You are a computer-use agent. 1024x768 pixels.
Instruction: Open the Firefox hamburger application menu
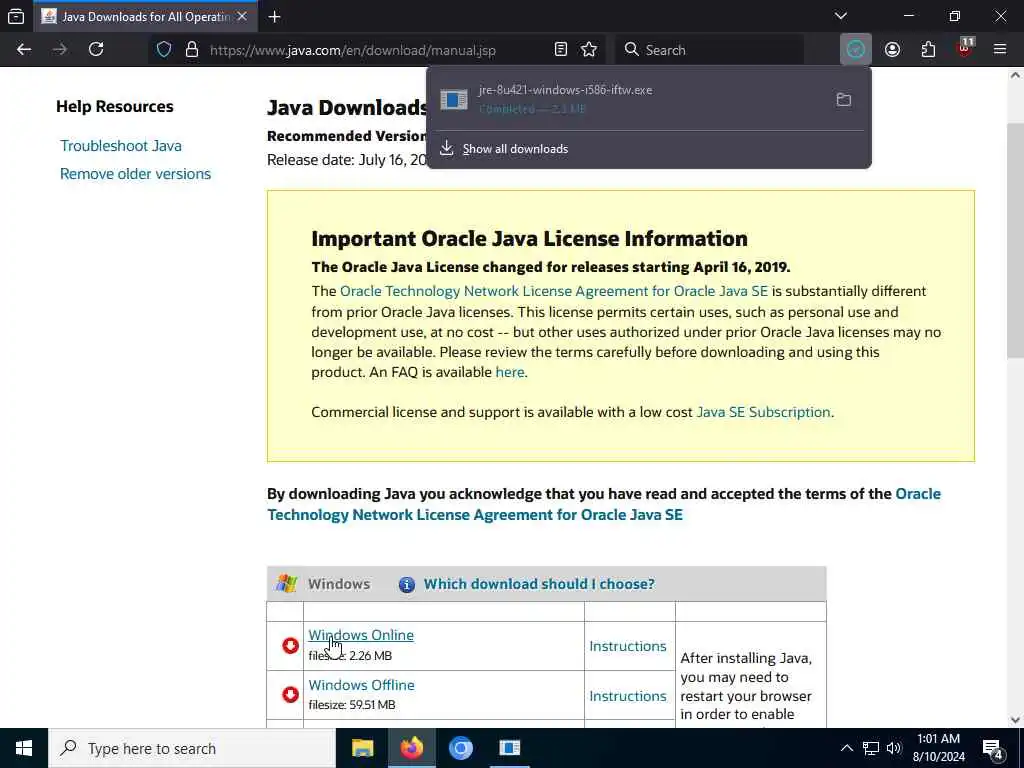pos(1000,50)
